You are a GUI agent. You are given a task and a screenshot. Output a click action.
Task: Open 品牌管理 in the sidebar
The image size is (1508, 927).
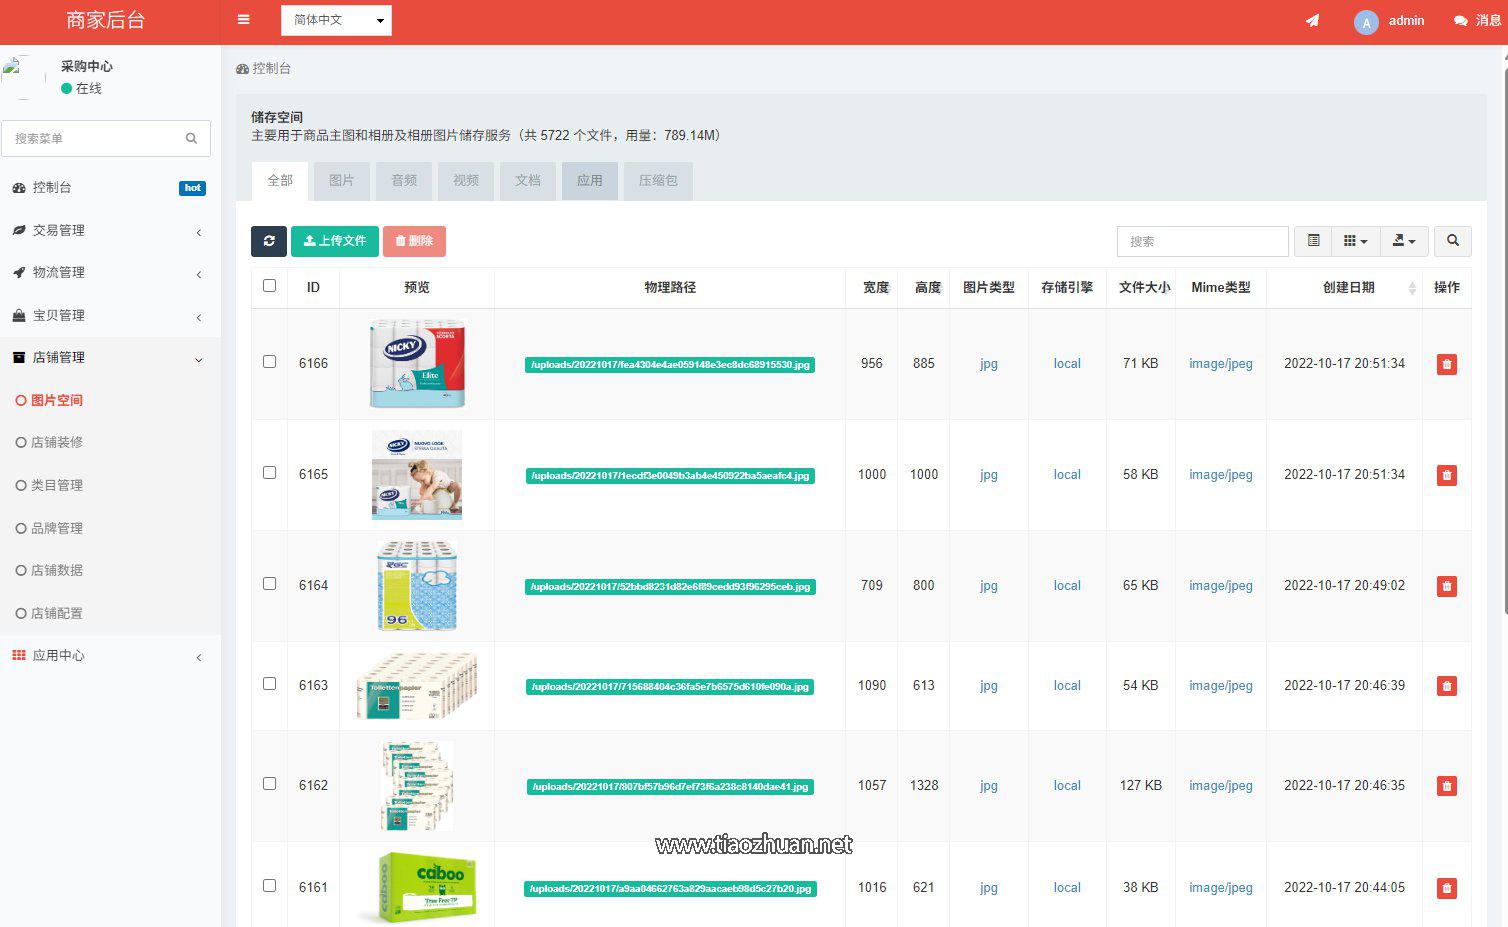(x=110, y=528)
